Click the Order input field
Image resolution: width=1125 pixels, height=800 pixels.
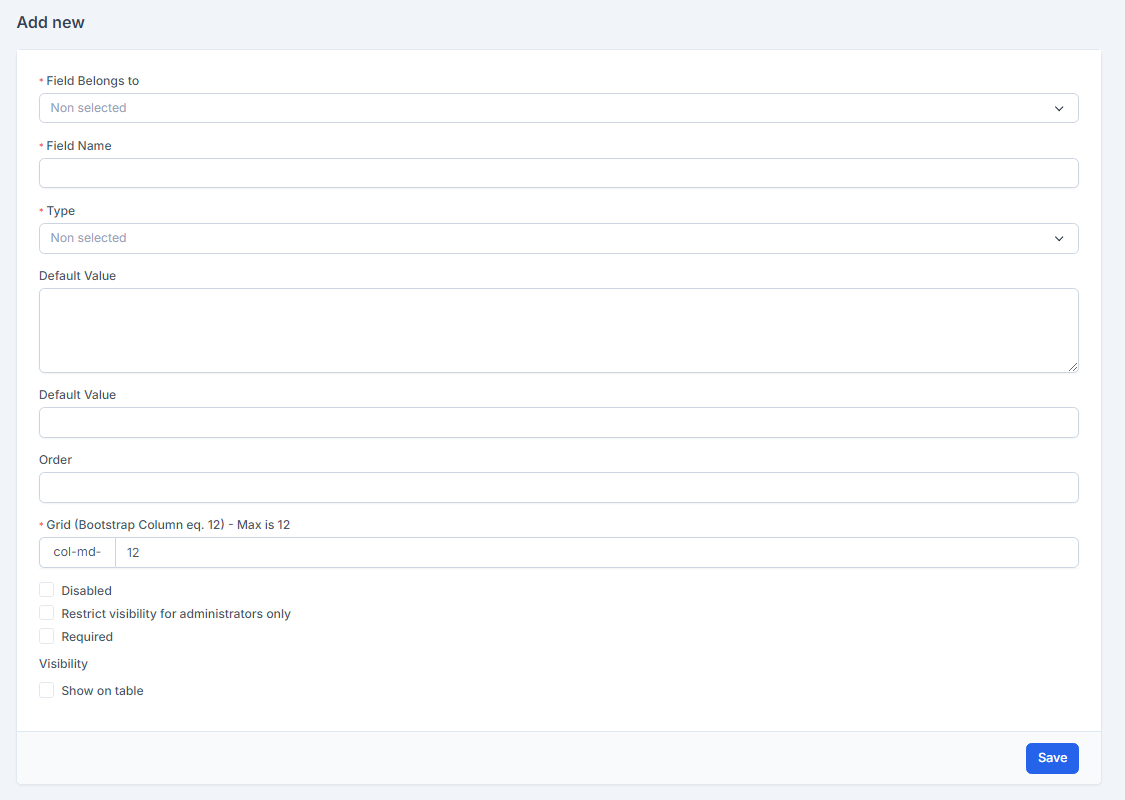coord(558,487)
